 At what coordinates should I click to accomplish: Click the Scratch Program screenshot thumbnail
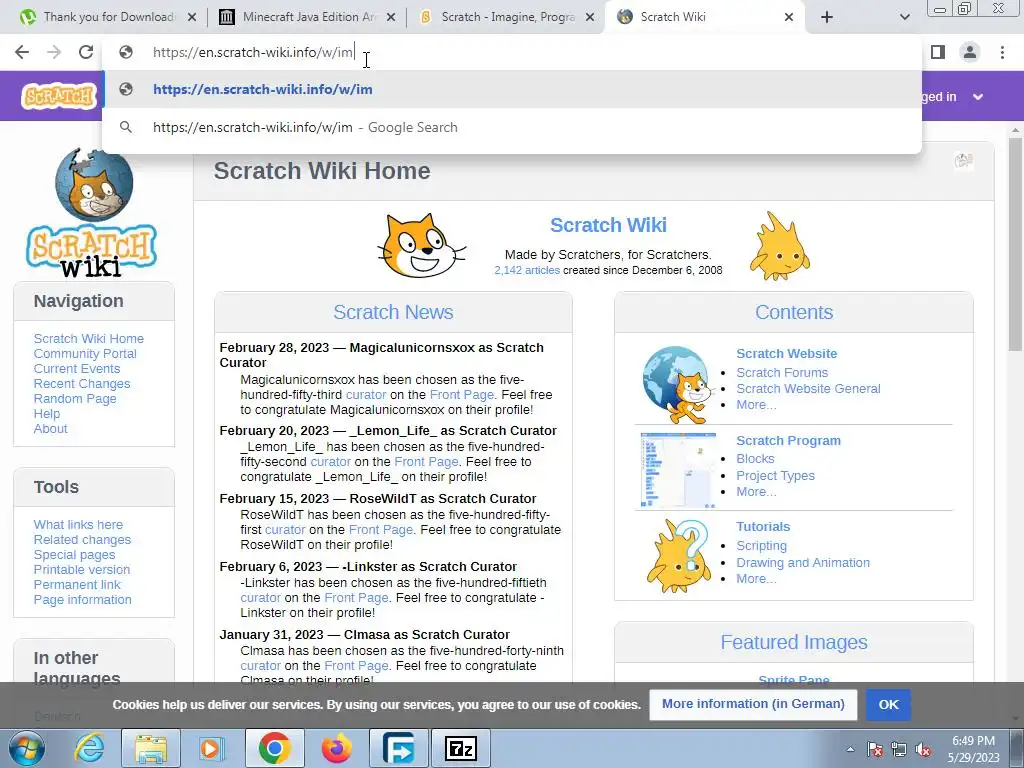pos(678,470)
